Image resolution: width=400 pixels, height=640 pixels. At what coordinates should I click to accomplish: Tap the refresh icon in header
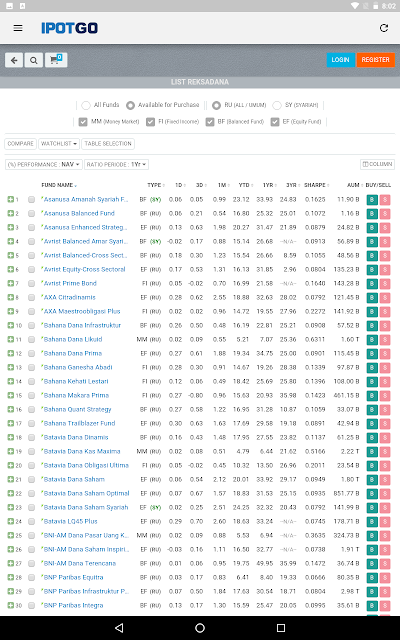384,28
